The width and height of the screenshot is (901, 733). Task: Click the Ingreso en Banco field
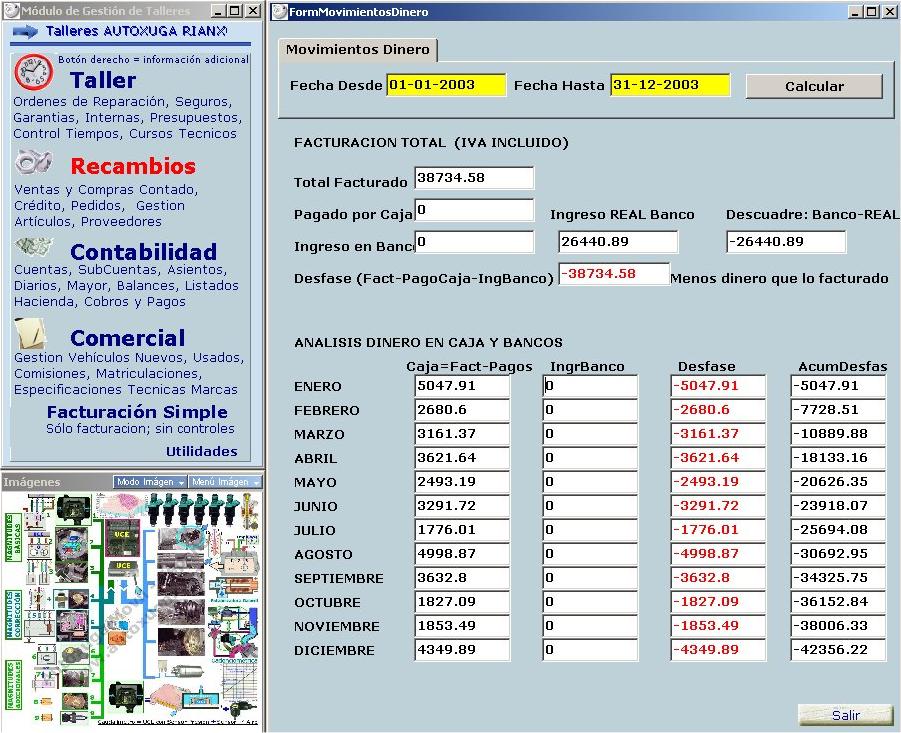pyautogui.click(x=474, y=242)
